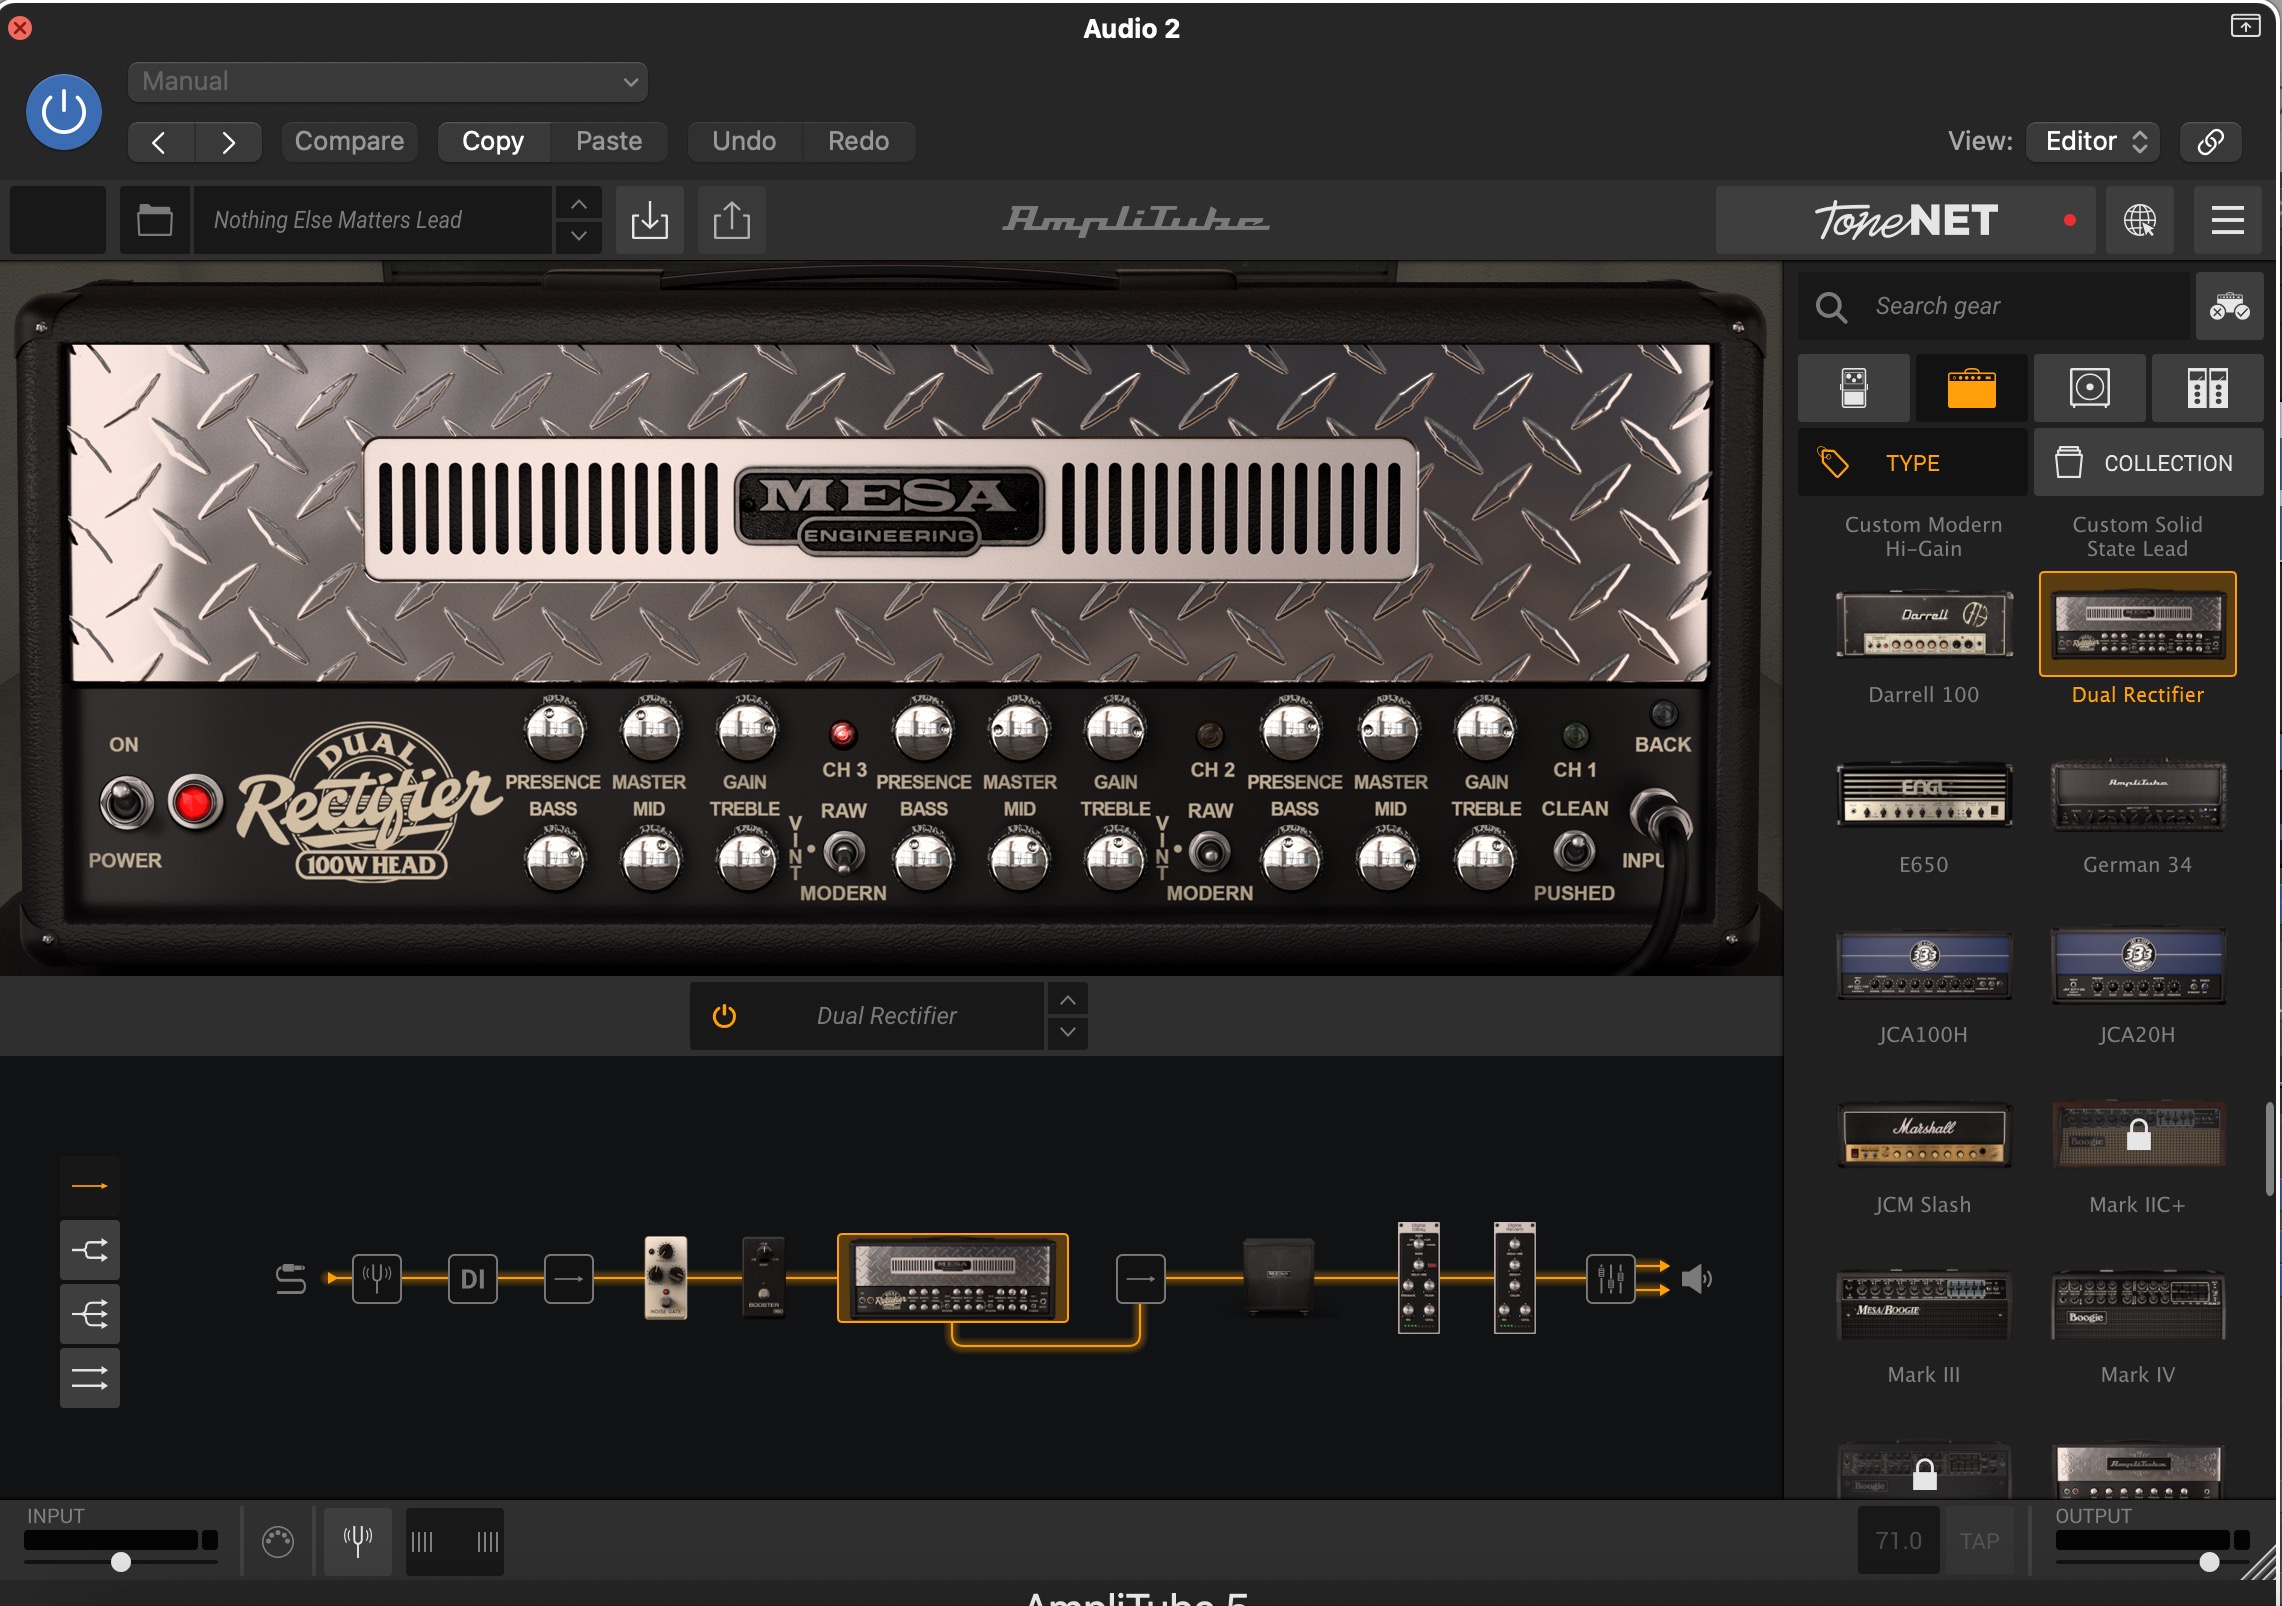This screenshot has height=1606, width=2282.
Task: Click the Undo button
Action: point(744,142)
